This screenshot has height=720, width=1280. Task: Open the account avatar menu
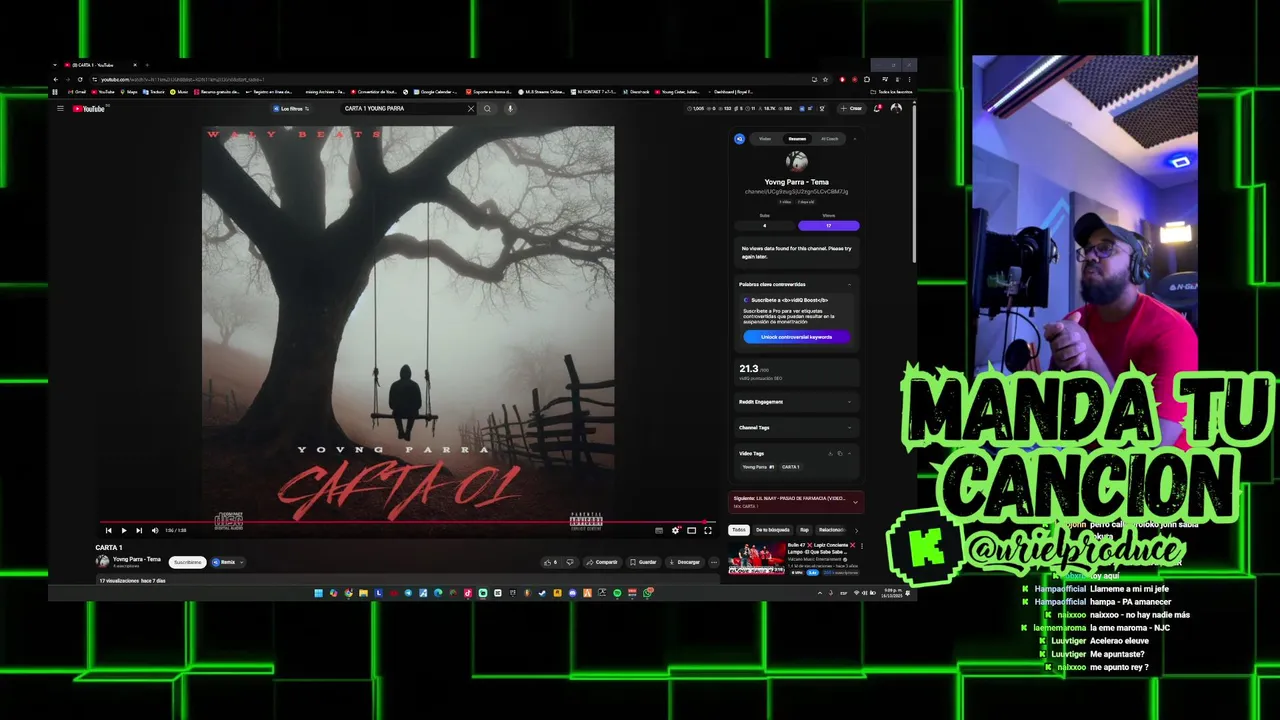(896, 108)
